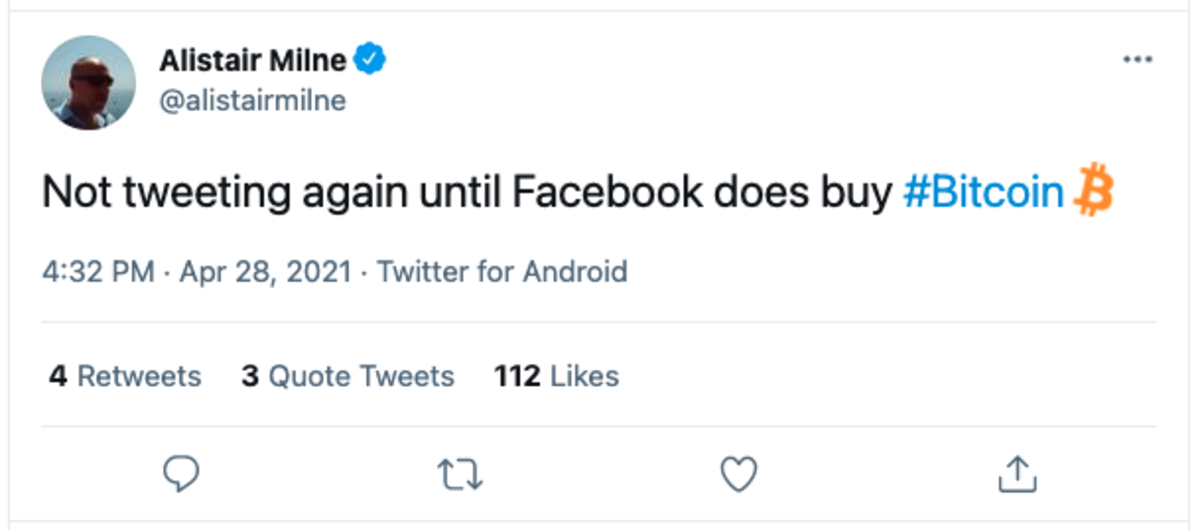
Task: Click the Apr 28, 2021 date
Action: coord(265,271)
